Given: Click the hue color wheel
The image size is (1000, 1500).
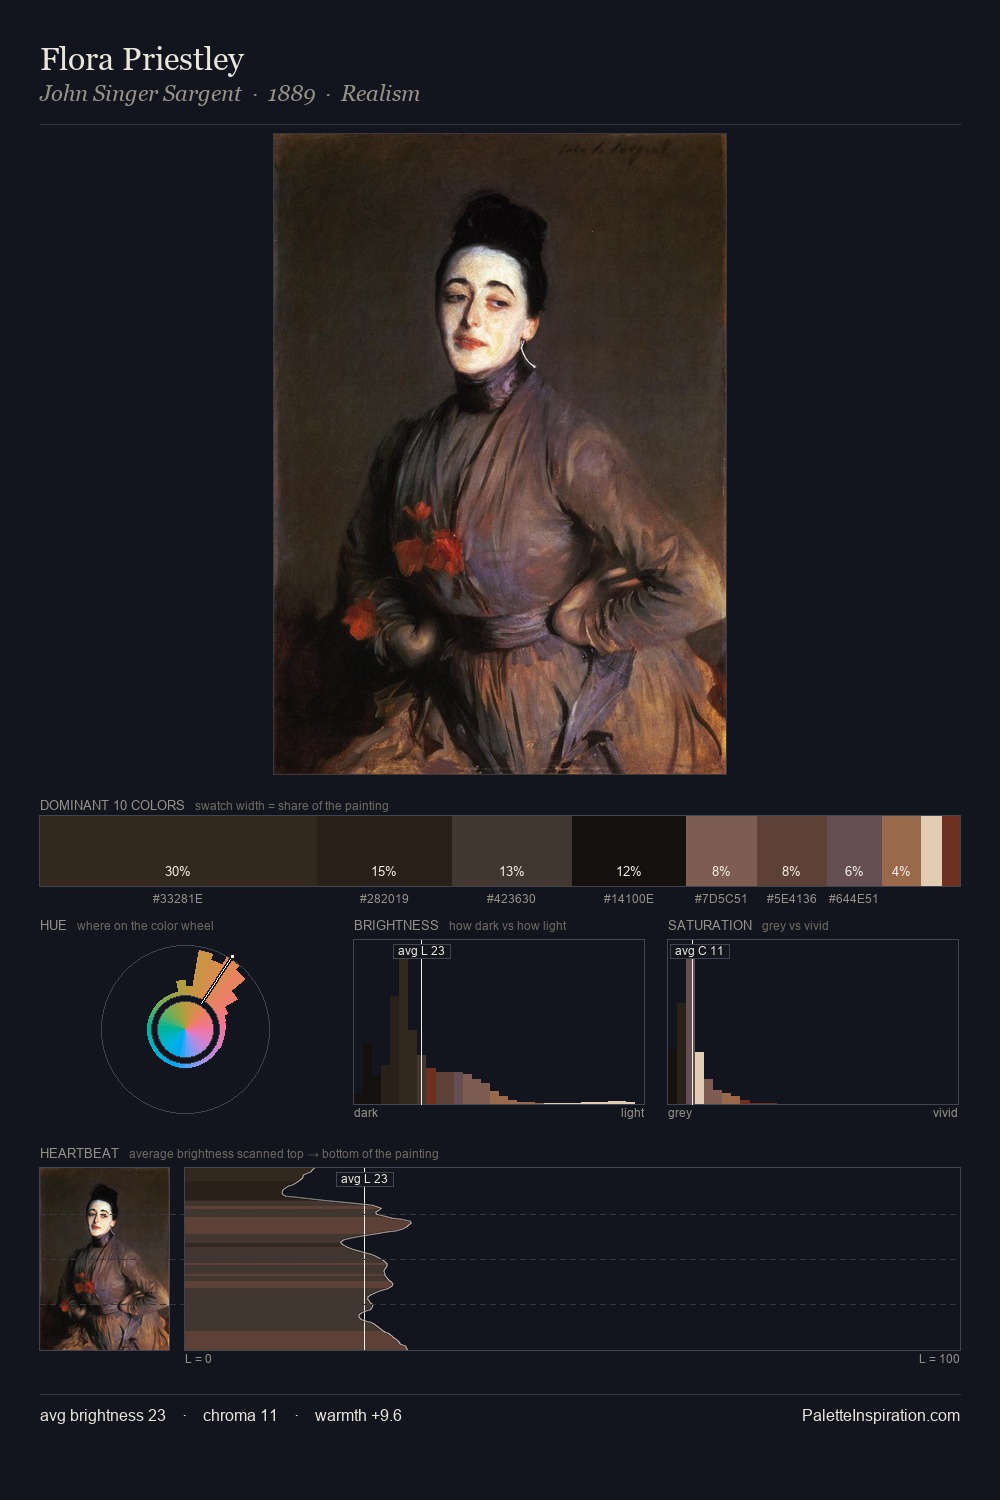Looking at the screenshot, I should 185,1029.
